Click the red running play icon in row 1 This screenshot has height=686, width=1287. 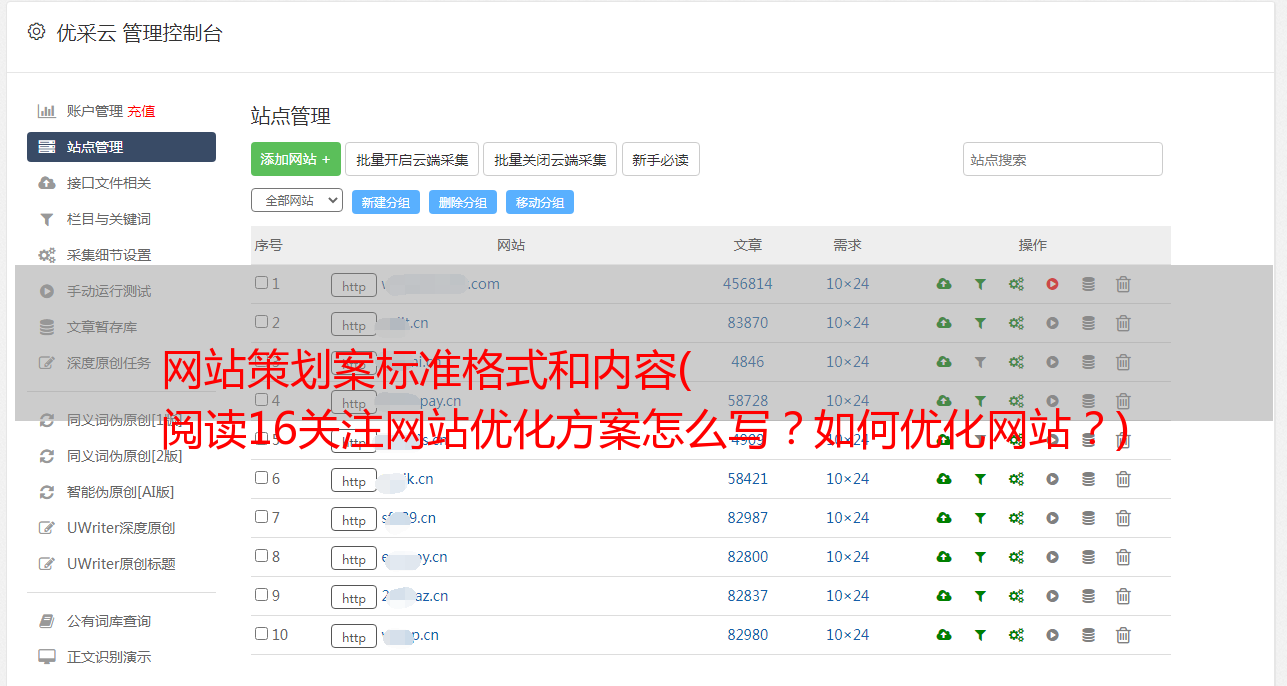[1052, 284]
